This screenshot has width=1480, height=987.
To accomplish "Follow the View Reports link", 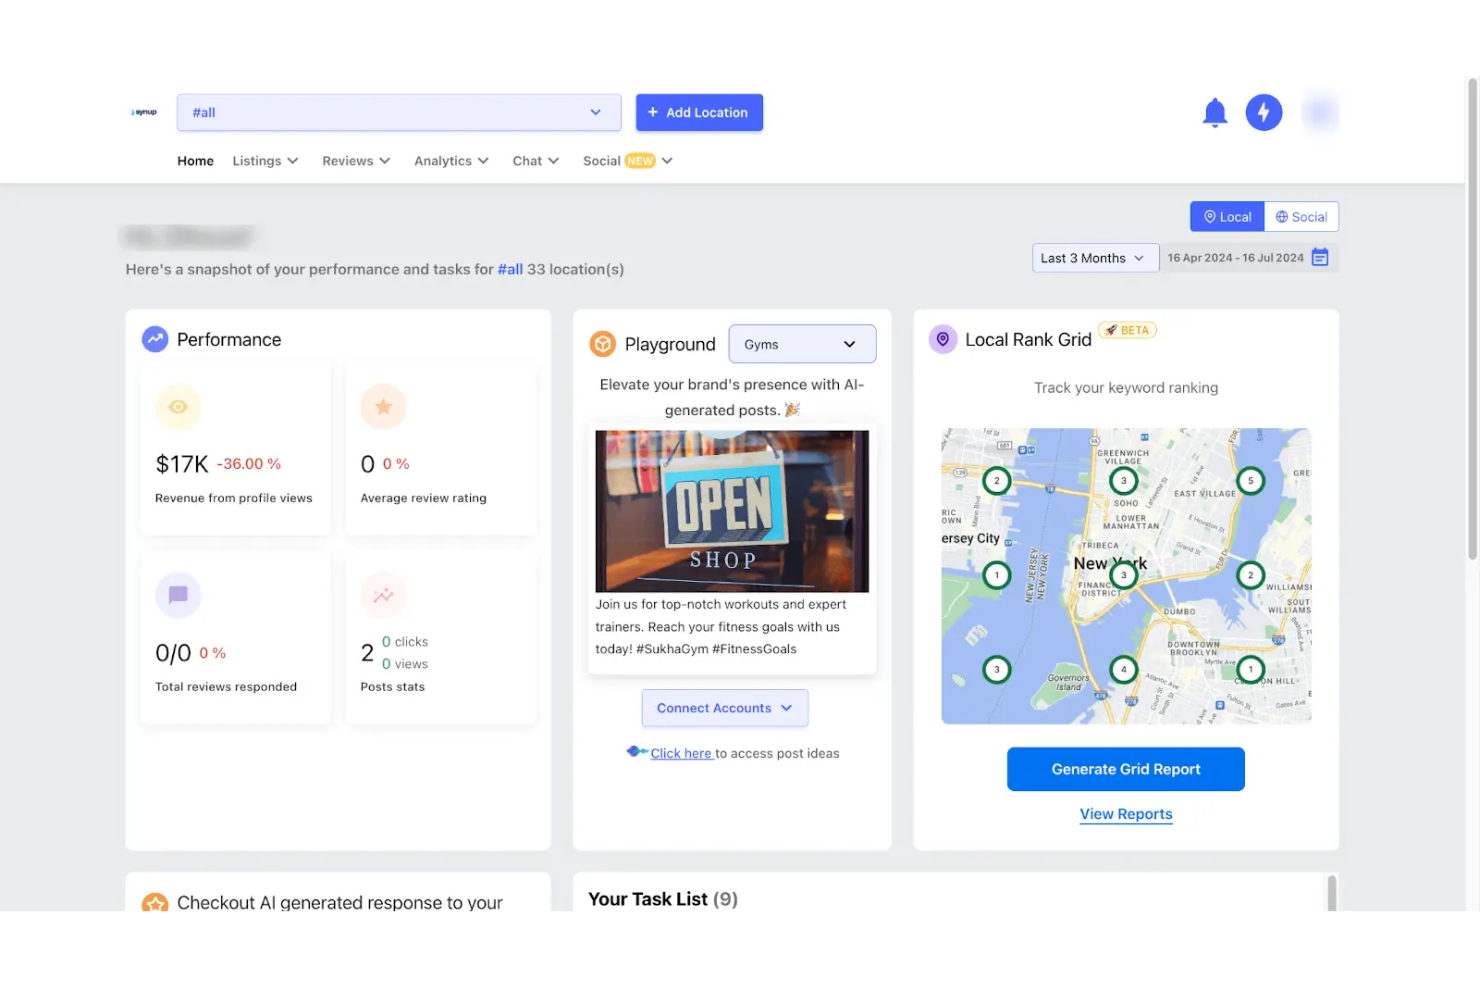I will tap(1125, 813).
